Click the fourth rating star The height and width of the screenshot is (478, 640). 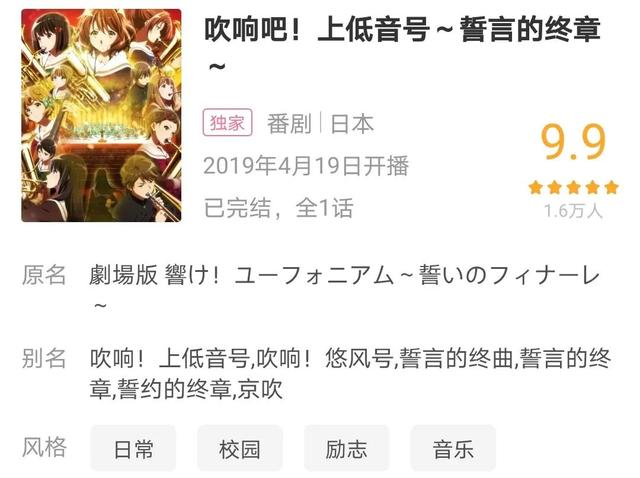pyautogui.click(x=593, y=188)
